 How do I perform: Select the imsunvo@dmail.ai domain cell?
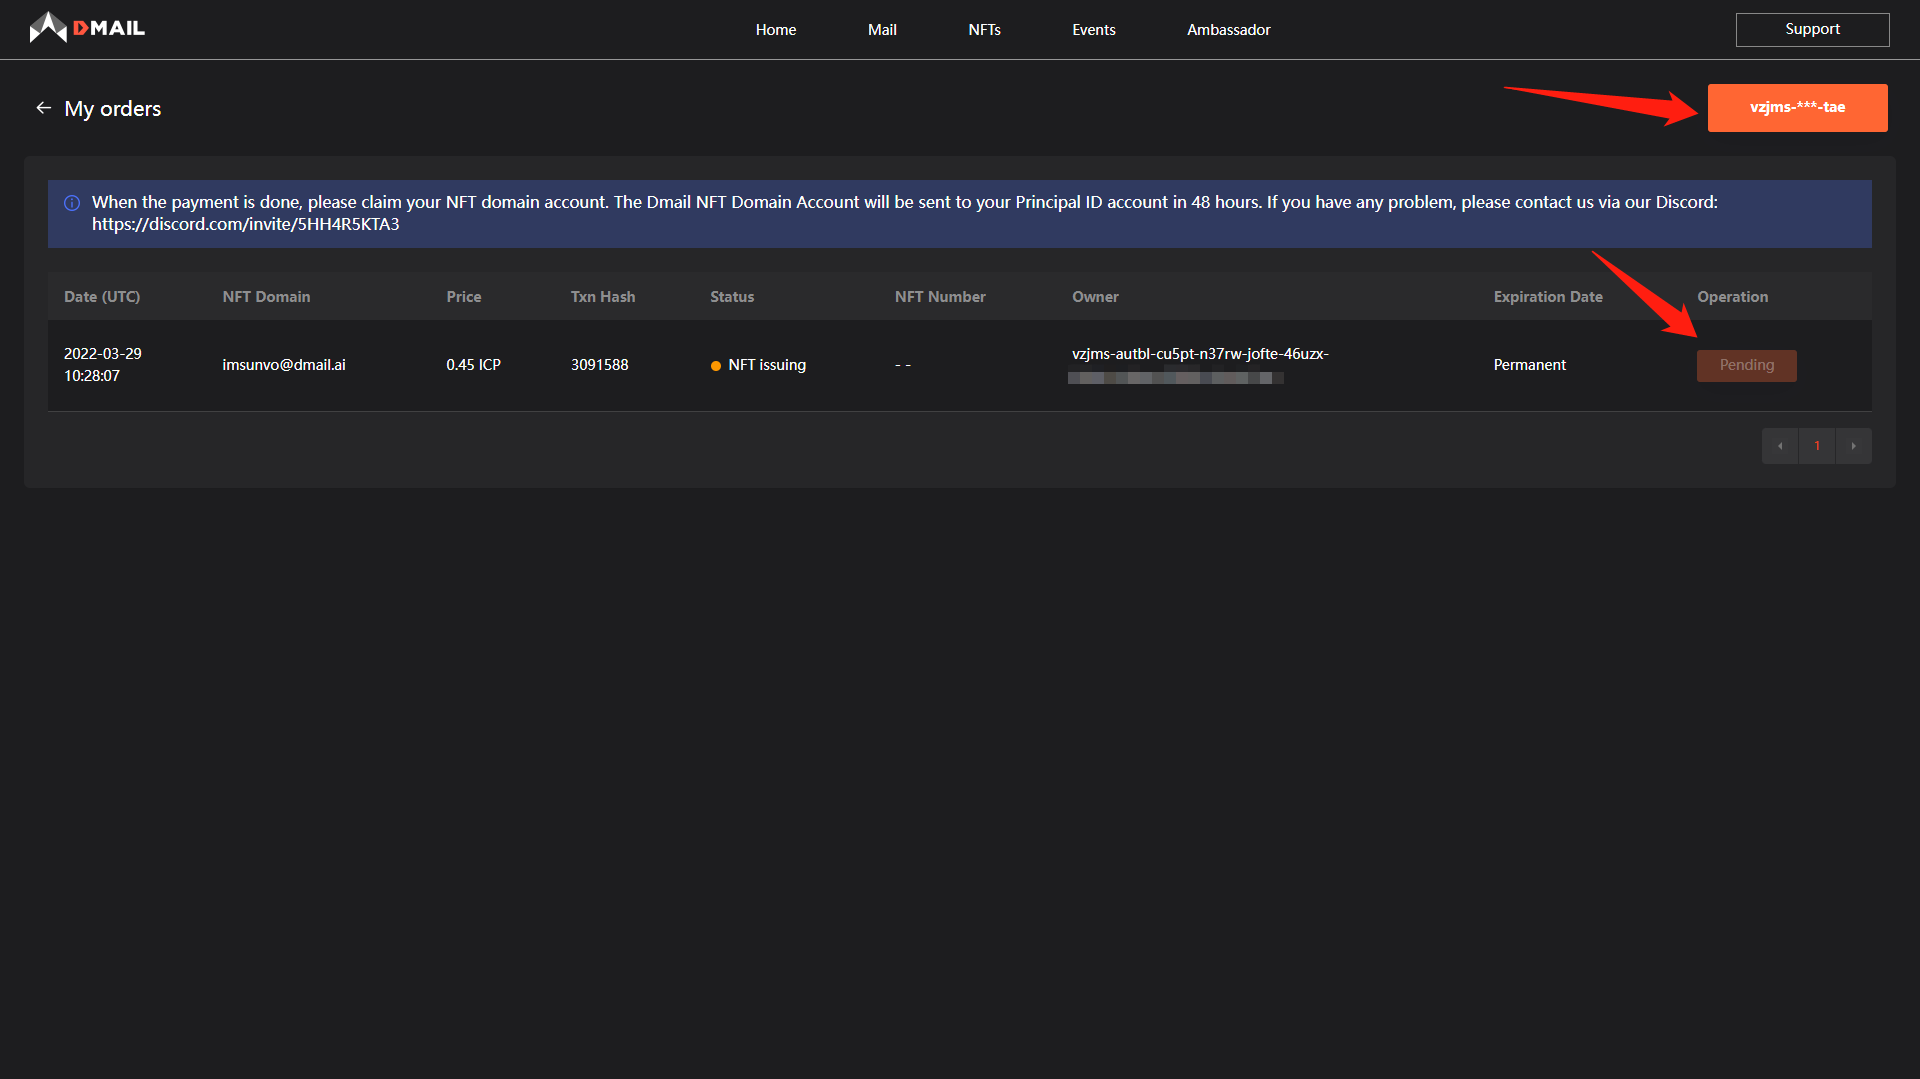tap(284, 365)
